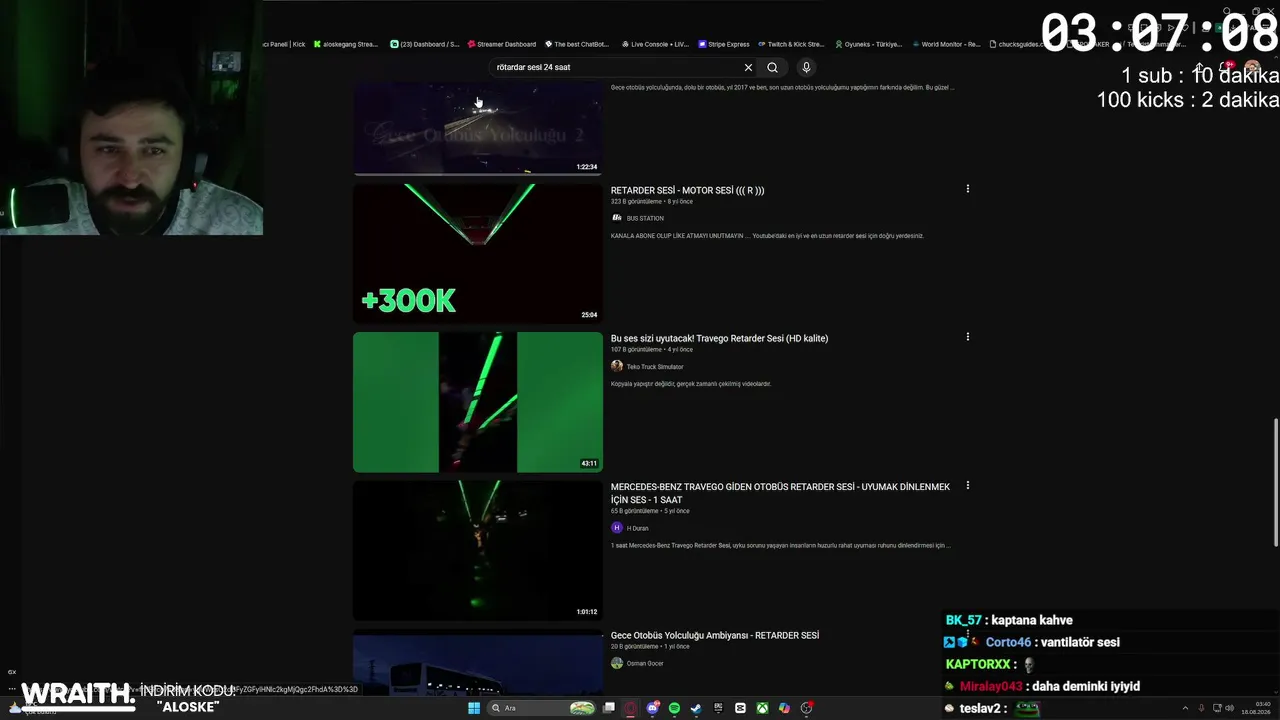Click '65 B görüntüleme' view count
Screen dimensions: 1280x720
tap(635, 511)
